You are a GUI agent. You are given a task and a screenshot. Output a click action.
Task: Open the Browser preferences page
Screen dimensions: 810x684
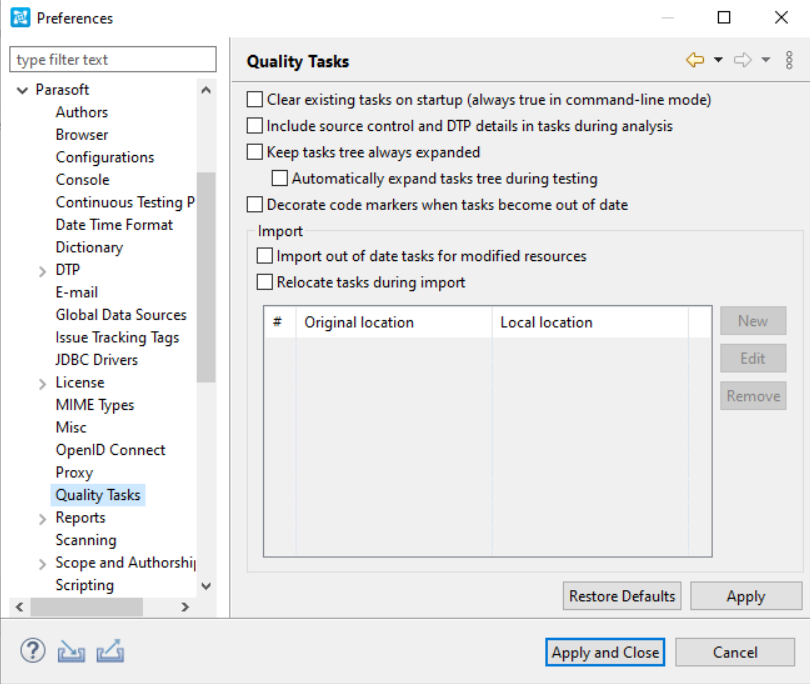[x=82, y=135]
